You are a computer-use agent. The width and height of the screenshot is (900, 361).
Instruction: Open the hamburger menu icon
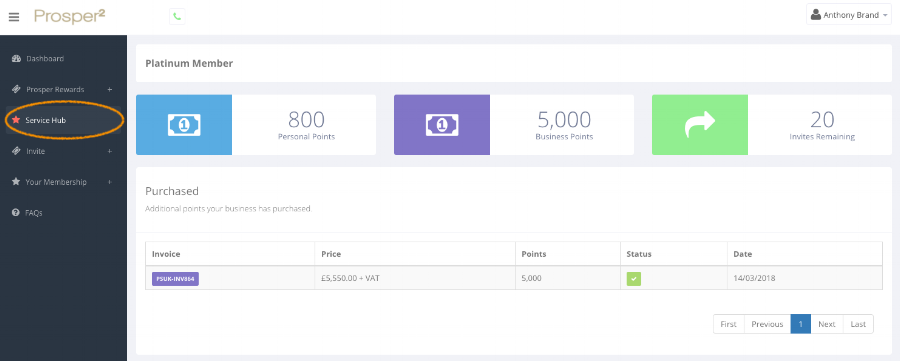click(x=14, y=17)
